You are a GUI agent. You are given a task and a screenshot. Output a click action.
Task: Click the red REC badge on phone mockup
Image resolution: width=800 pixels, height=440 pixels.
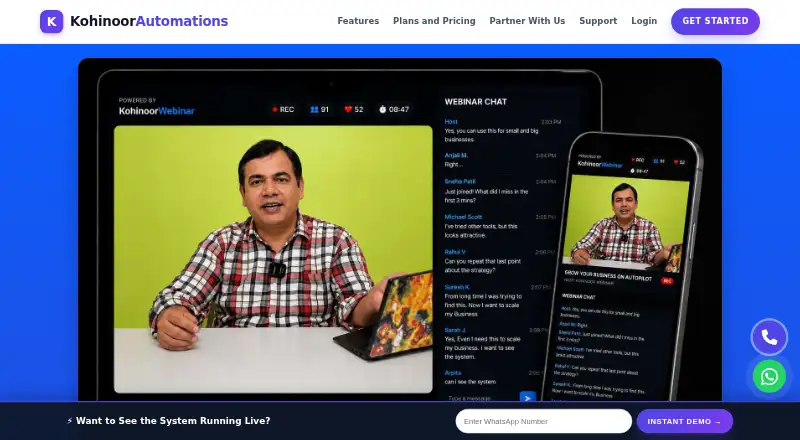point(666,281)
